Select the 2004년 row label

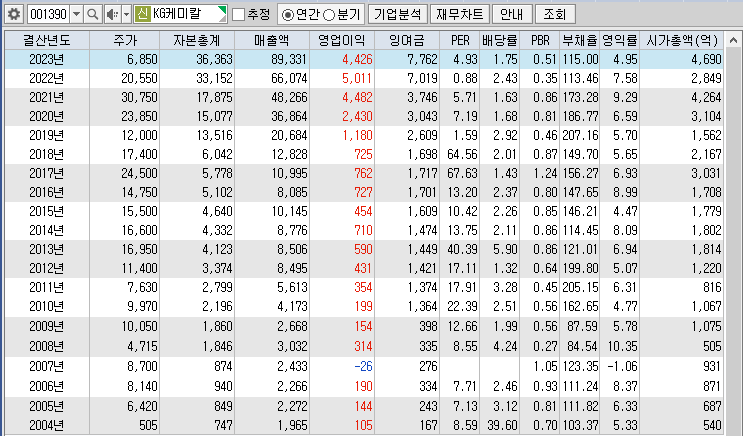point(46,425)
